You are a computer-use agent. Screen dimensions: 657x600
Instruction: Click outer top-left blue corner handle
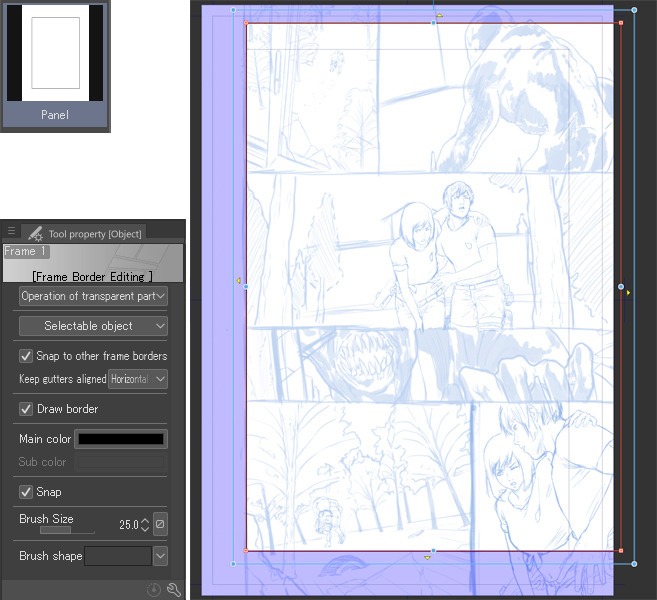pyautogui.click(x=233, y=10)
